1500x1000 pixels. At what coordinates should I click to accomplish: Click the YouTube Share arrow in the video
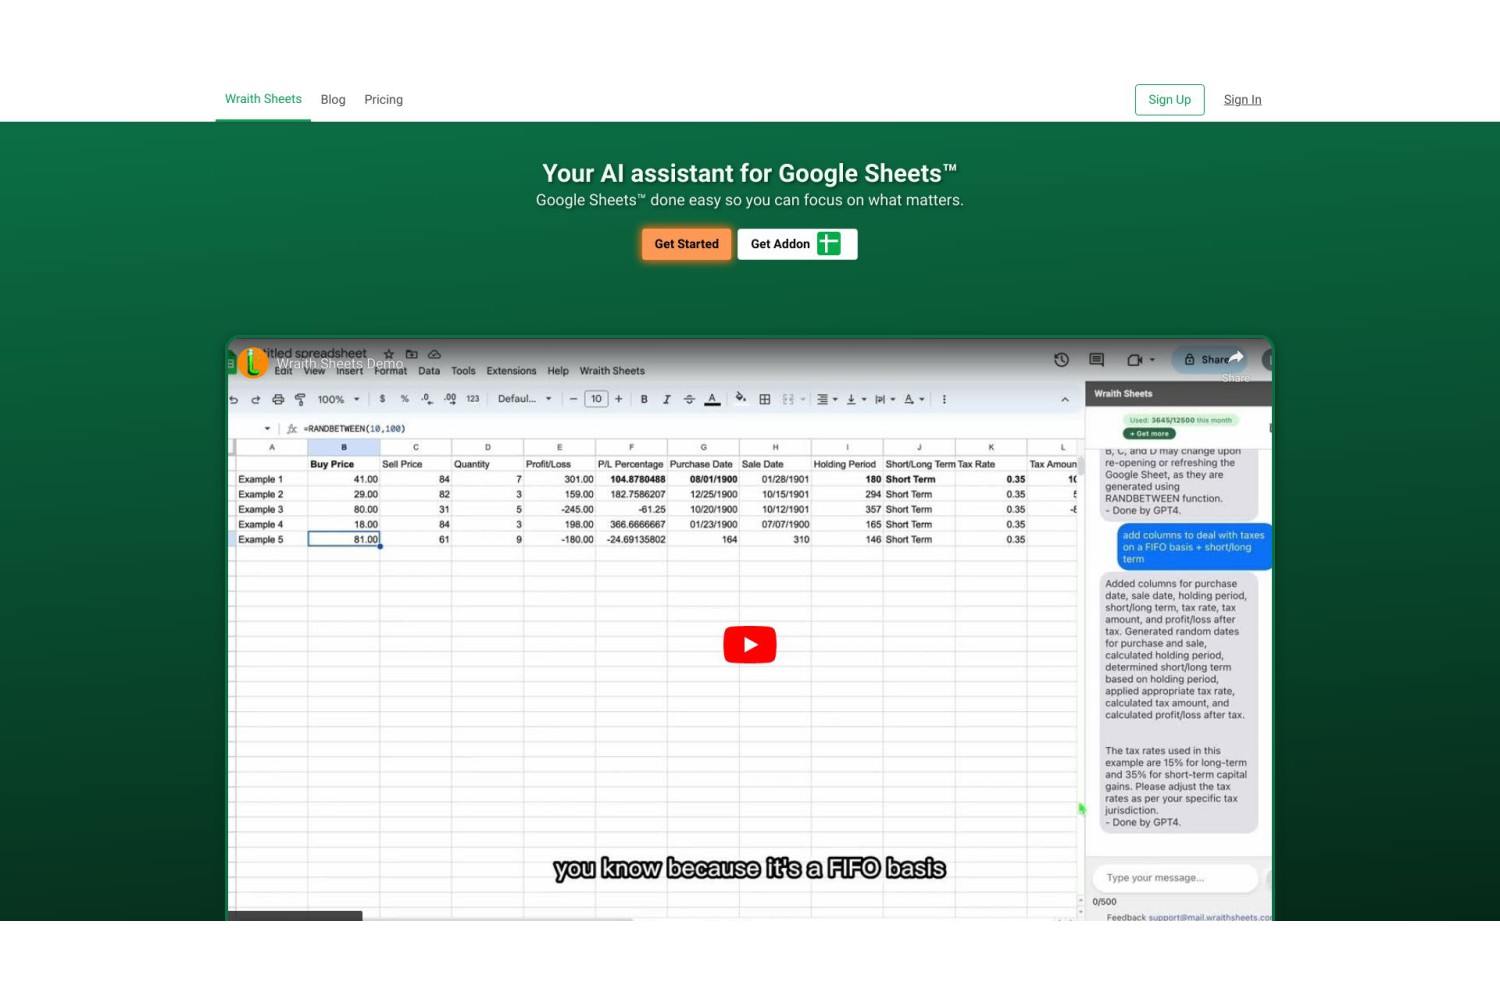coord(1236,358)
